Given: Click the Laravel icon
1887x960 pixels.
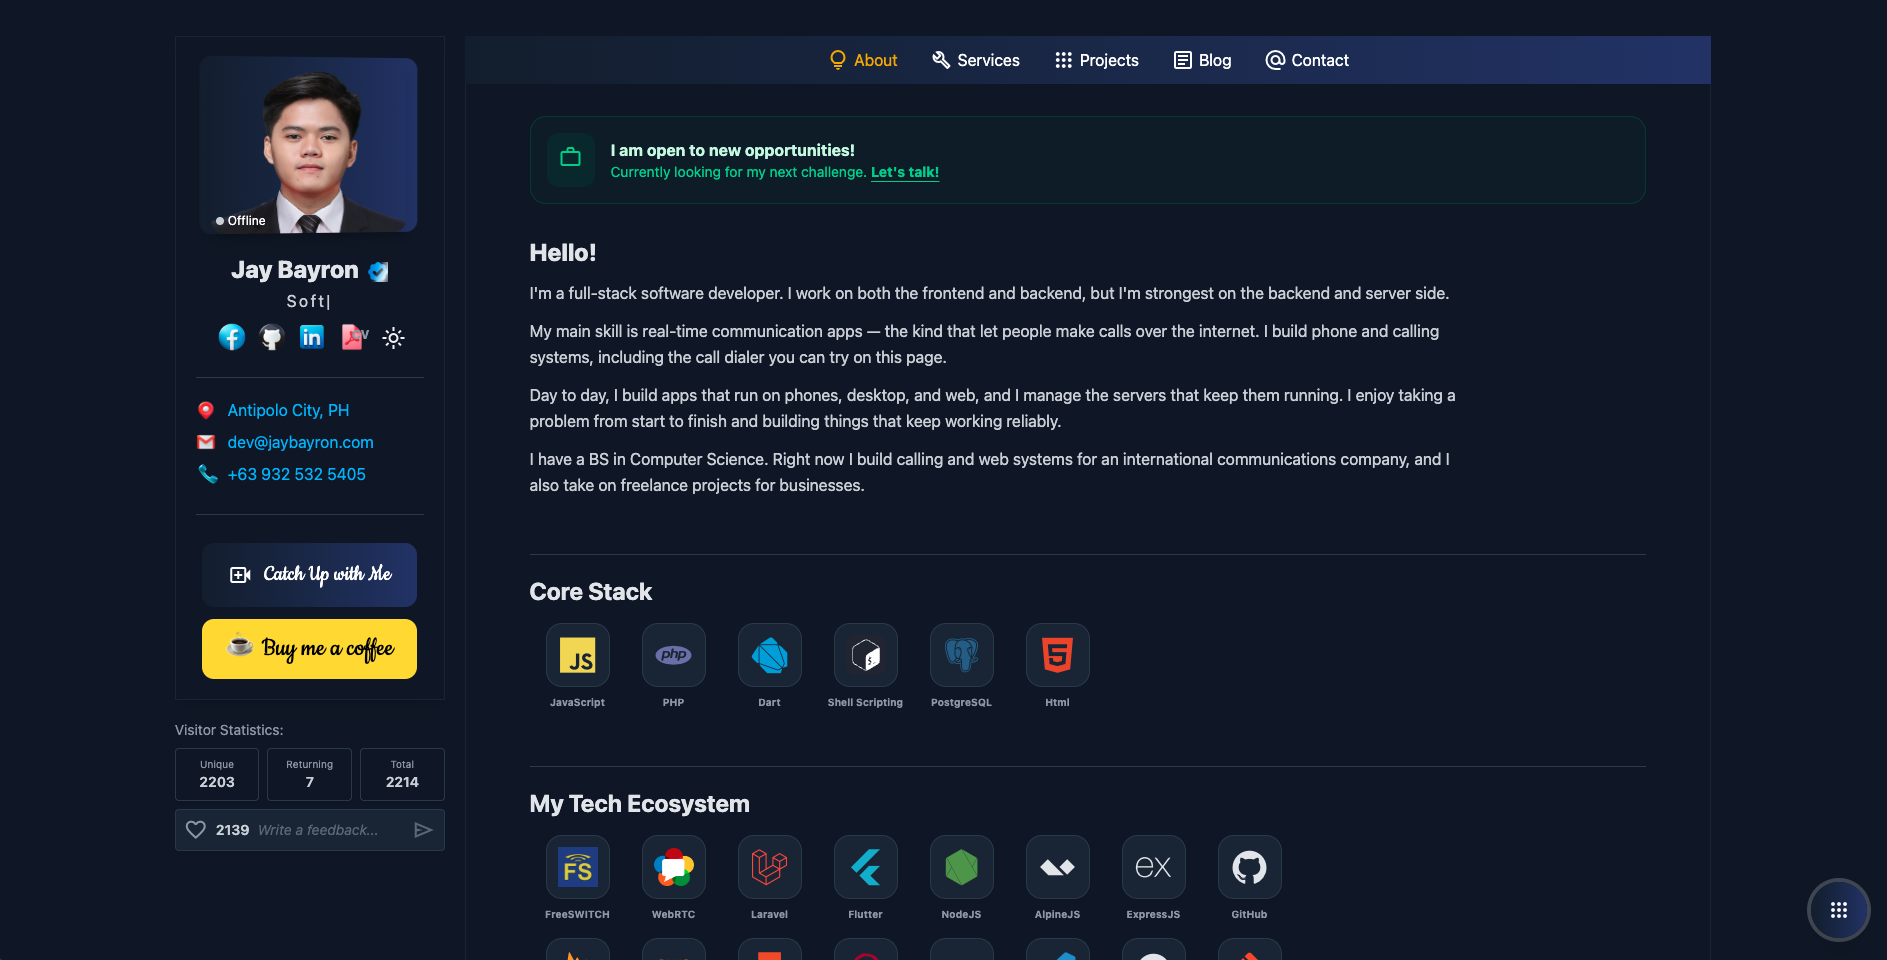Looking at the screenshot, I should pyautogui.click(x=769, y=867).
